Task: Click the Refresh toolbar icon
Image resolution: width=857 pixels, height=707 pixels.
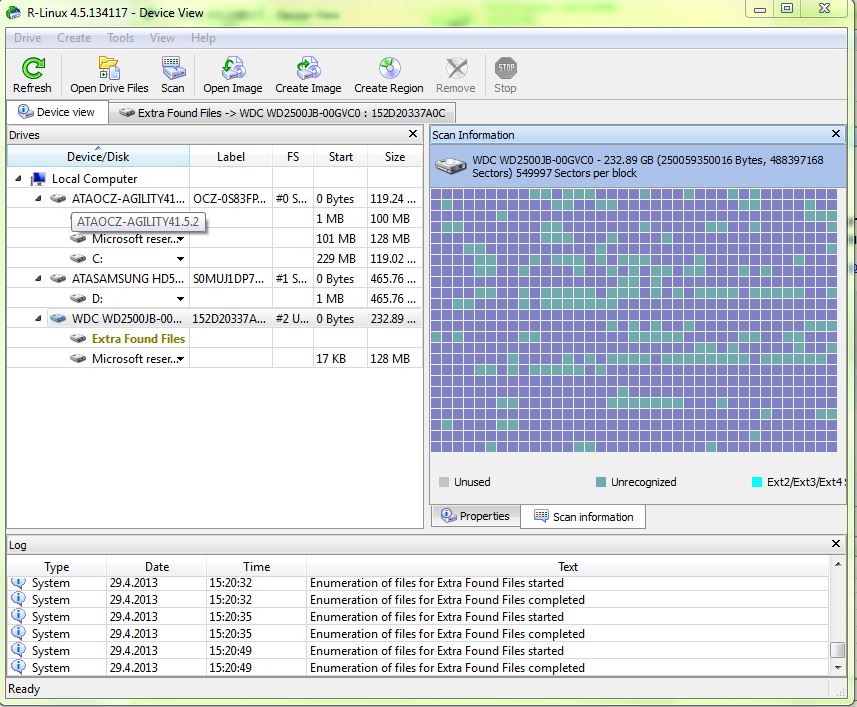Action: coord(33,68)
